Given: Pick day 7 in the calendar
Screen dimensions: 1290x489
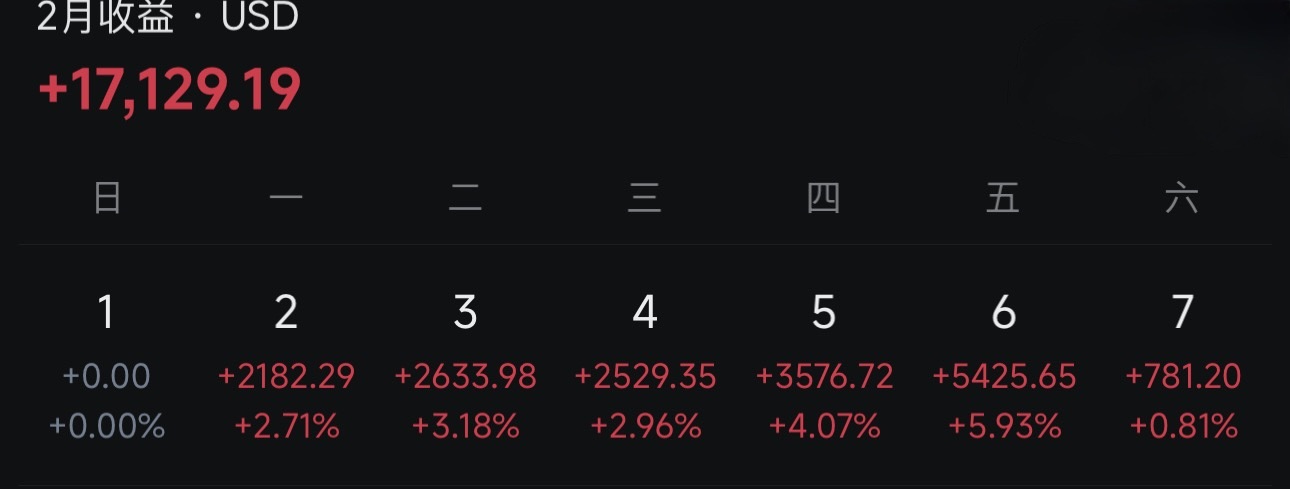Looking at the screenshot, I should 1182,313.
